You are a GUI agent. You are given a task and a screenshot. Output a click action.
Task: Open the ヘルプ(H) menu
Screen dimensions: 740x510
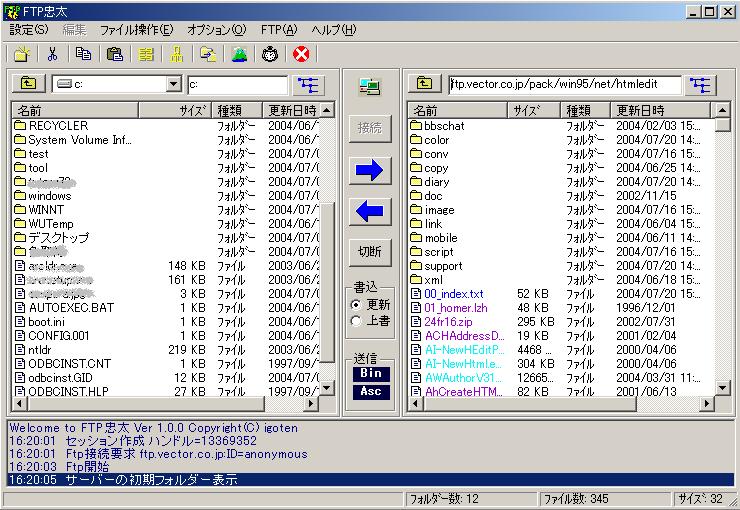point(334,30)
